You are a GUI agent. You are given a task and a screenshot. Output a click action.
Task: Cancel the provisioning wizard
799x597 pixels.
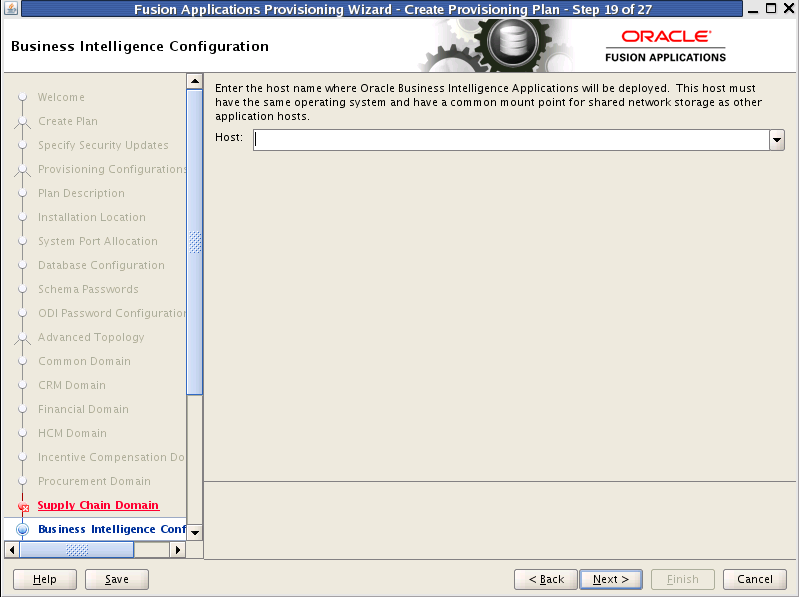click(755, 579)
